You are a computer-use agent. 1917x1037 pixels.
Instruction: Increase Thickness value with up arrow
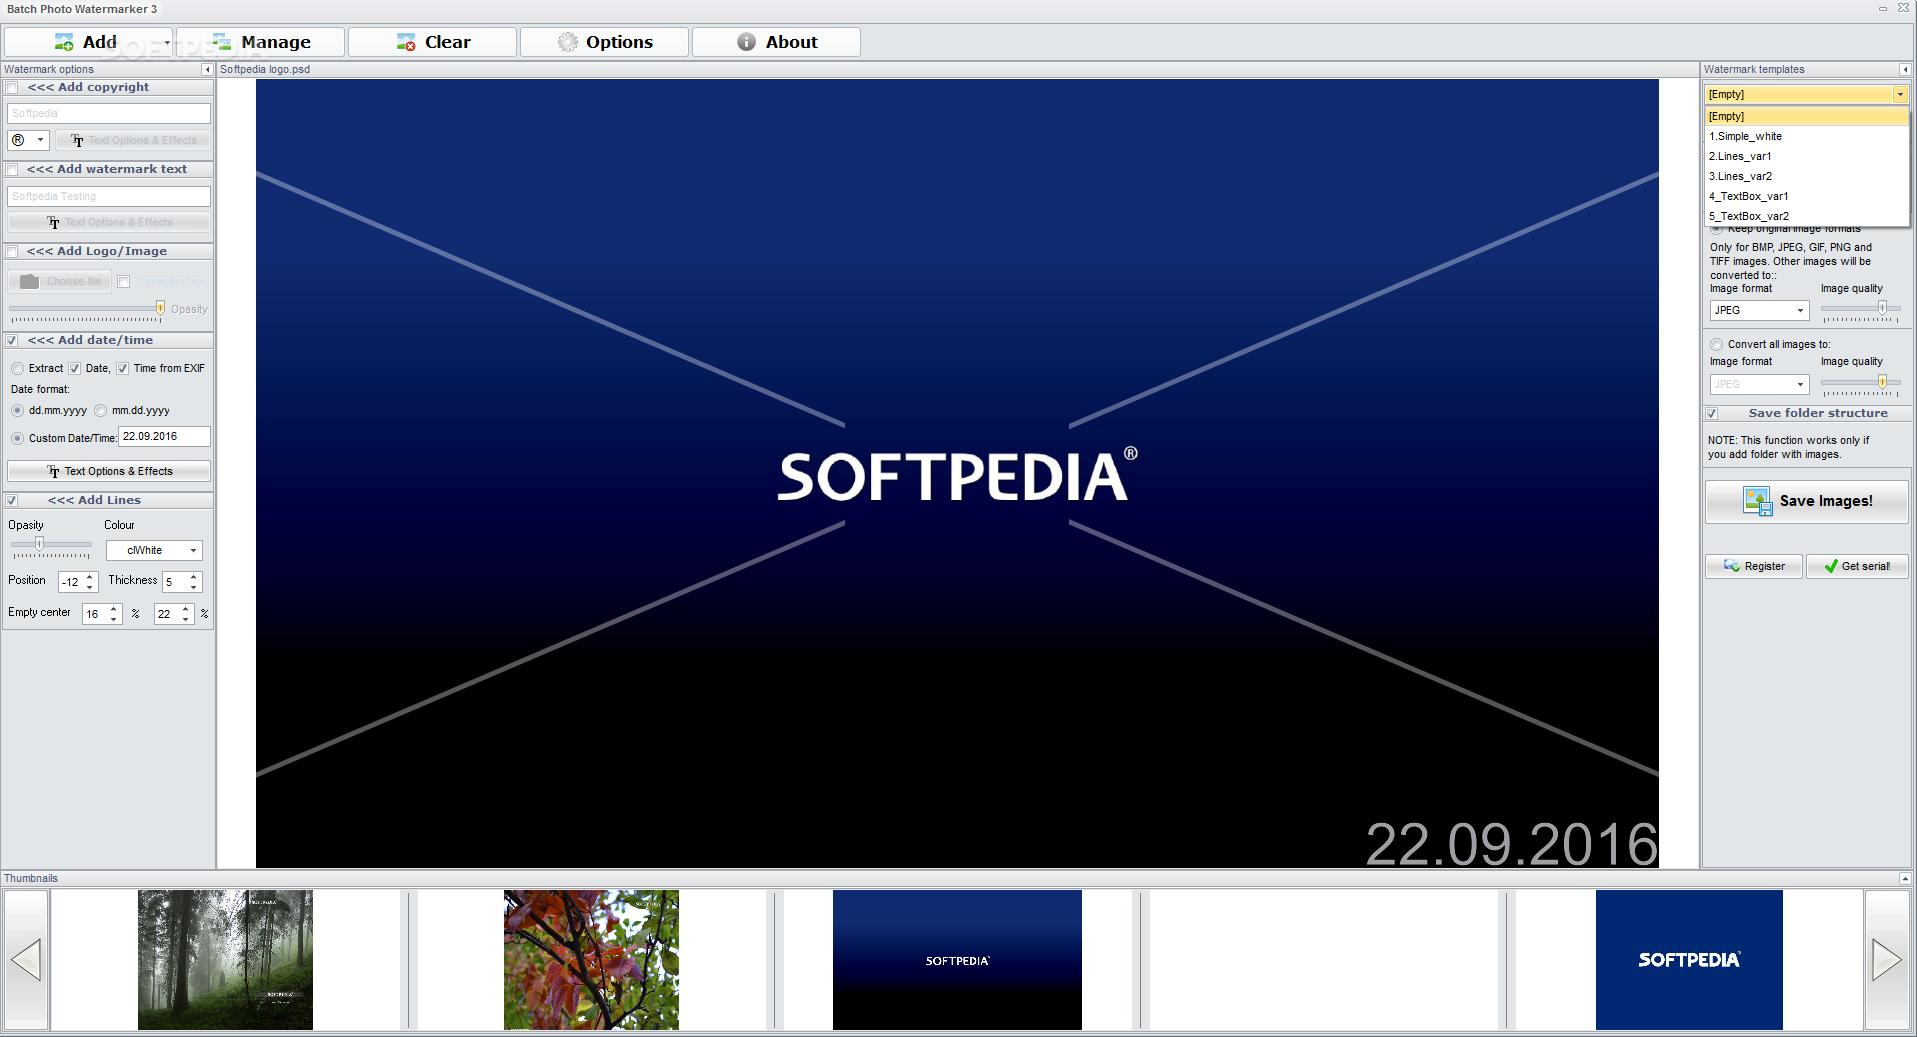[x=194, y=577]
